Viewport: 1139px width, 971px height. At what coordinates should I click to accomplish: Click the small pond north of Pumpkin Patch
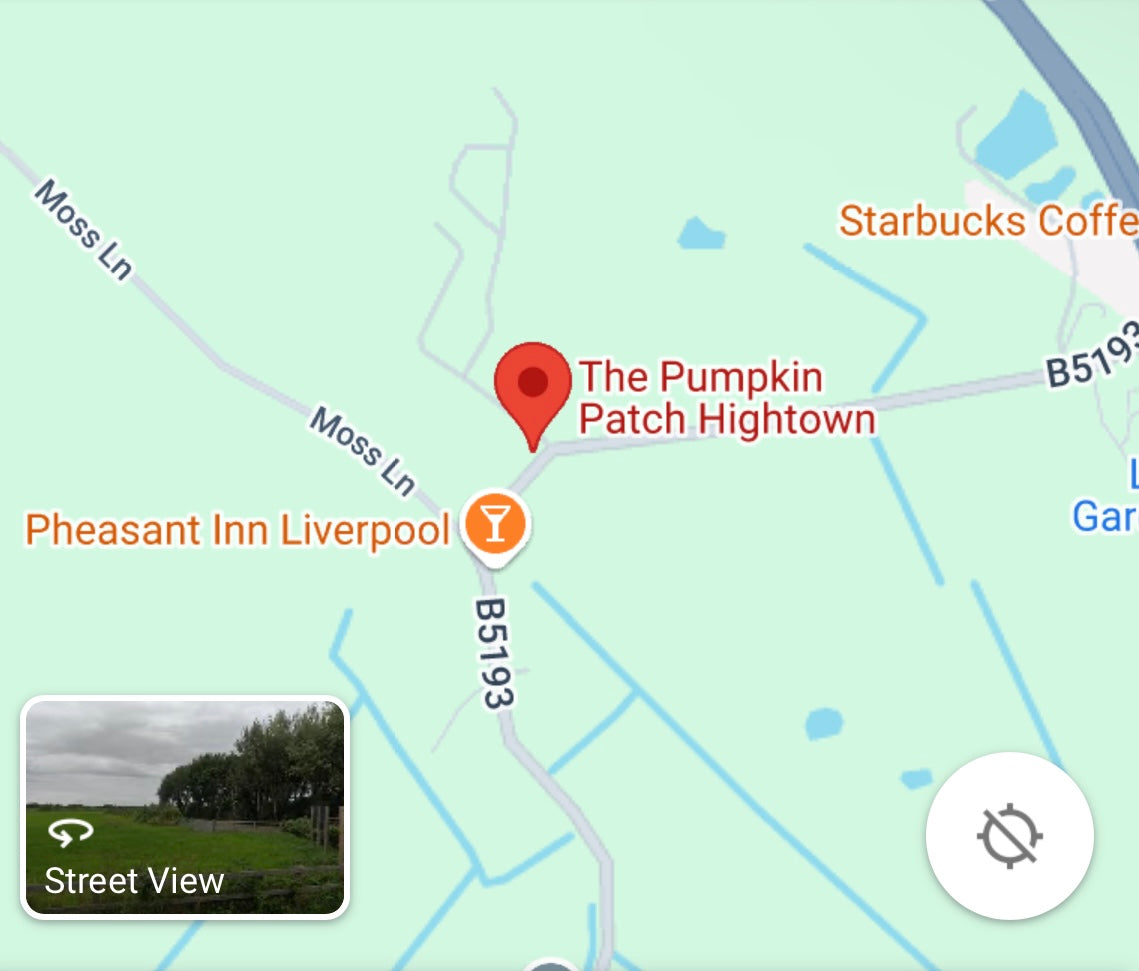701,233
